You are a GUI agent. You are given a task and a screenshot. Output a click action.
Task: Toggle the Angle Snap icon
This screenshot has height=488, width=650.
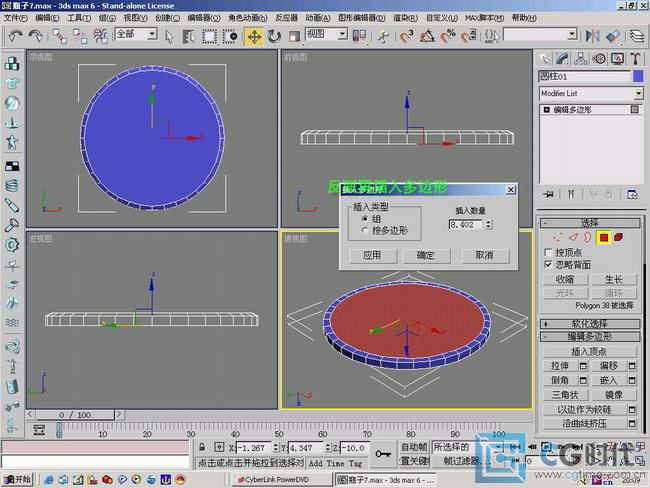point(427,36)
